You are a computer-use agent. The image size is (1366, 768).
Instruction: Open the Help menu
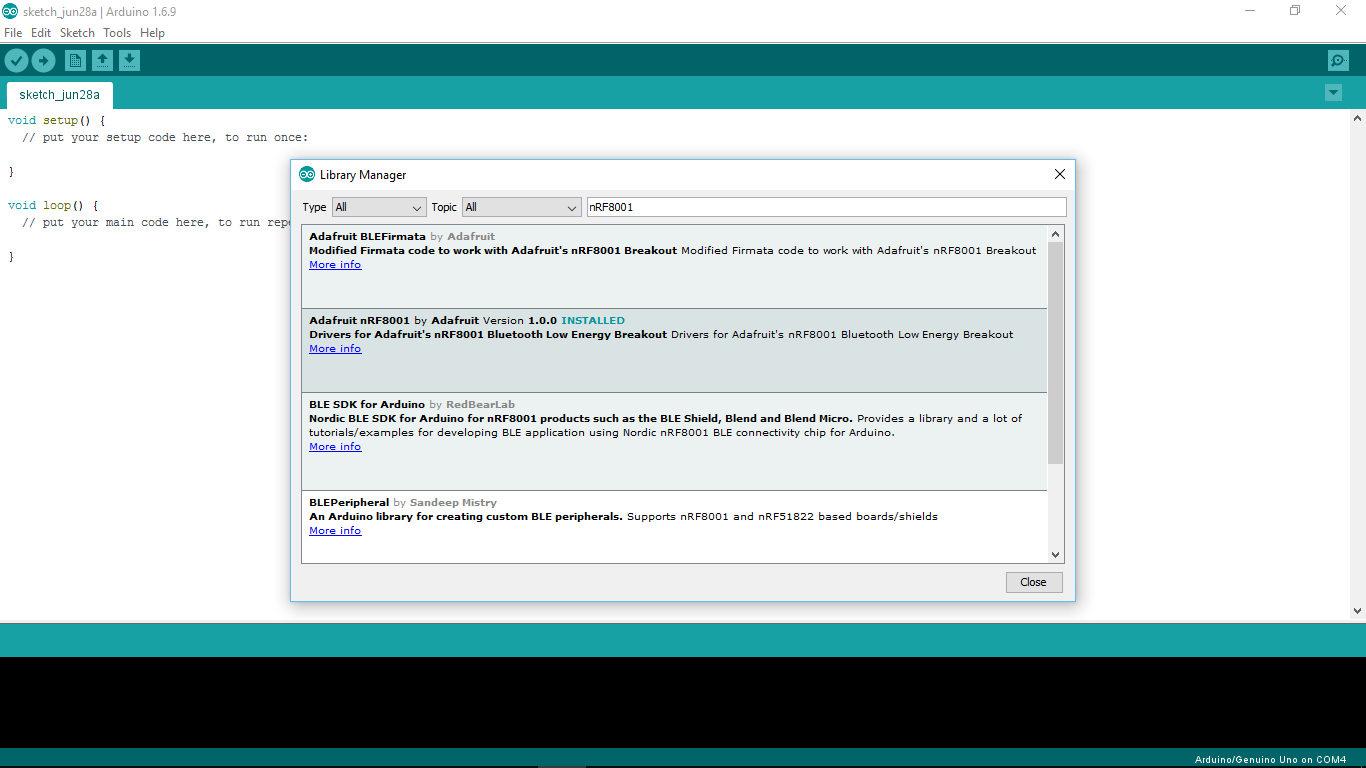coord(152,33)
